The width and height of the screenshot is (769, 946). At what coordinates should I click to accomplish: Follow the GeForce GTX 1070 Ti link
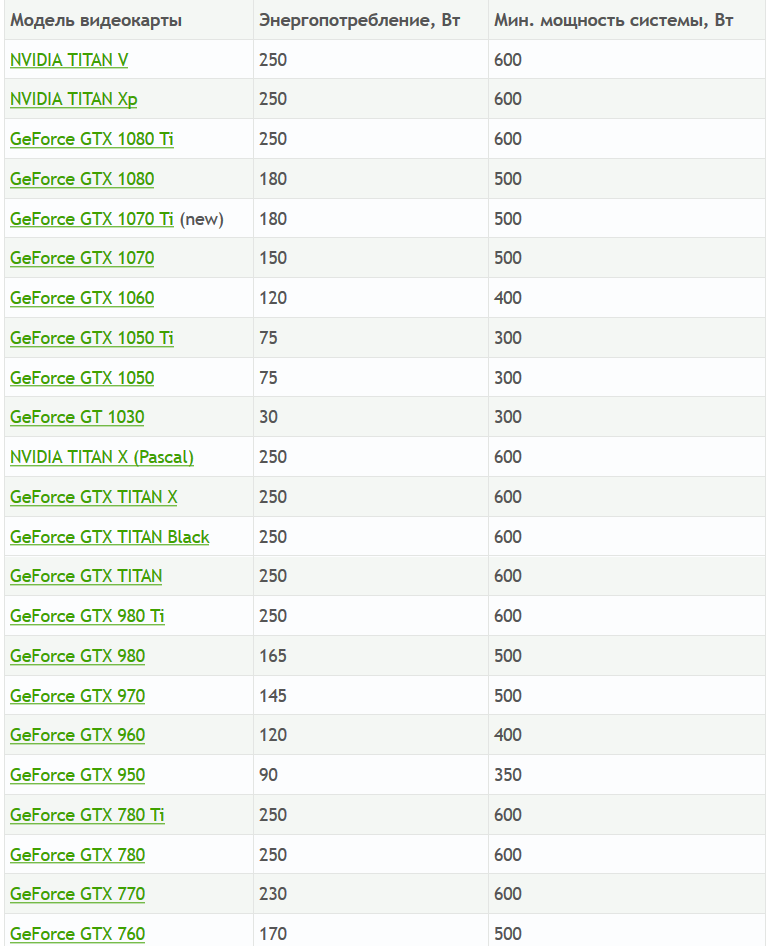[92, 218]
